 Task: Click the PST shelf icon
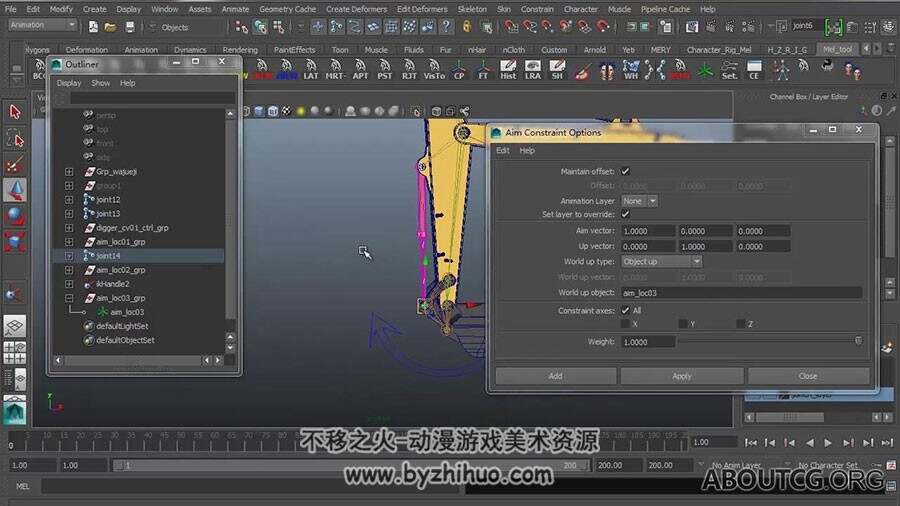pos(385,69)
